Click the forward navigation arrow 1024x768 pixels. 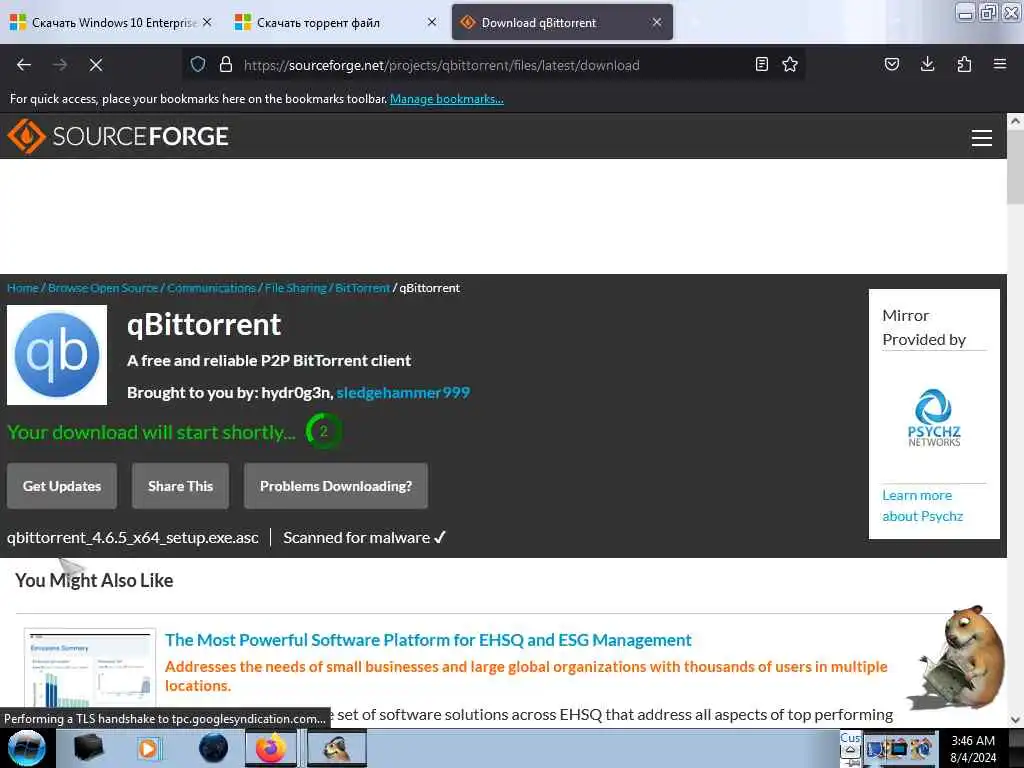coord(60,65)
